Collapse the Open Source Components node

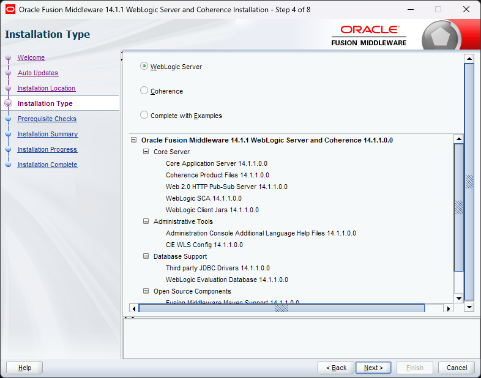tap(146, 291)
